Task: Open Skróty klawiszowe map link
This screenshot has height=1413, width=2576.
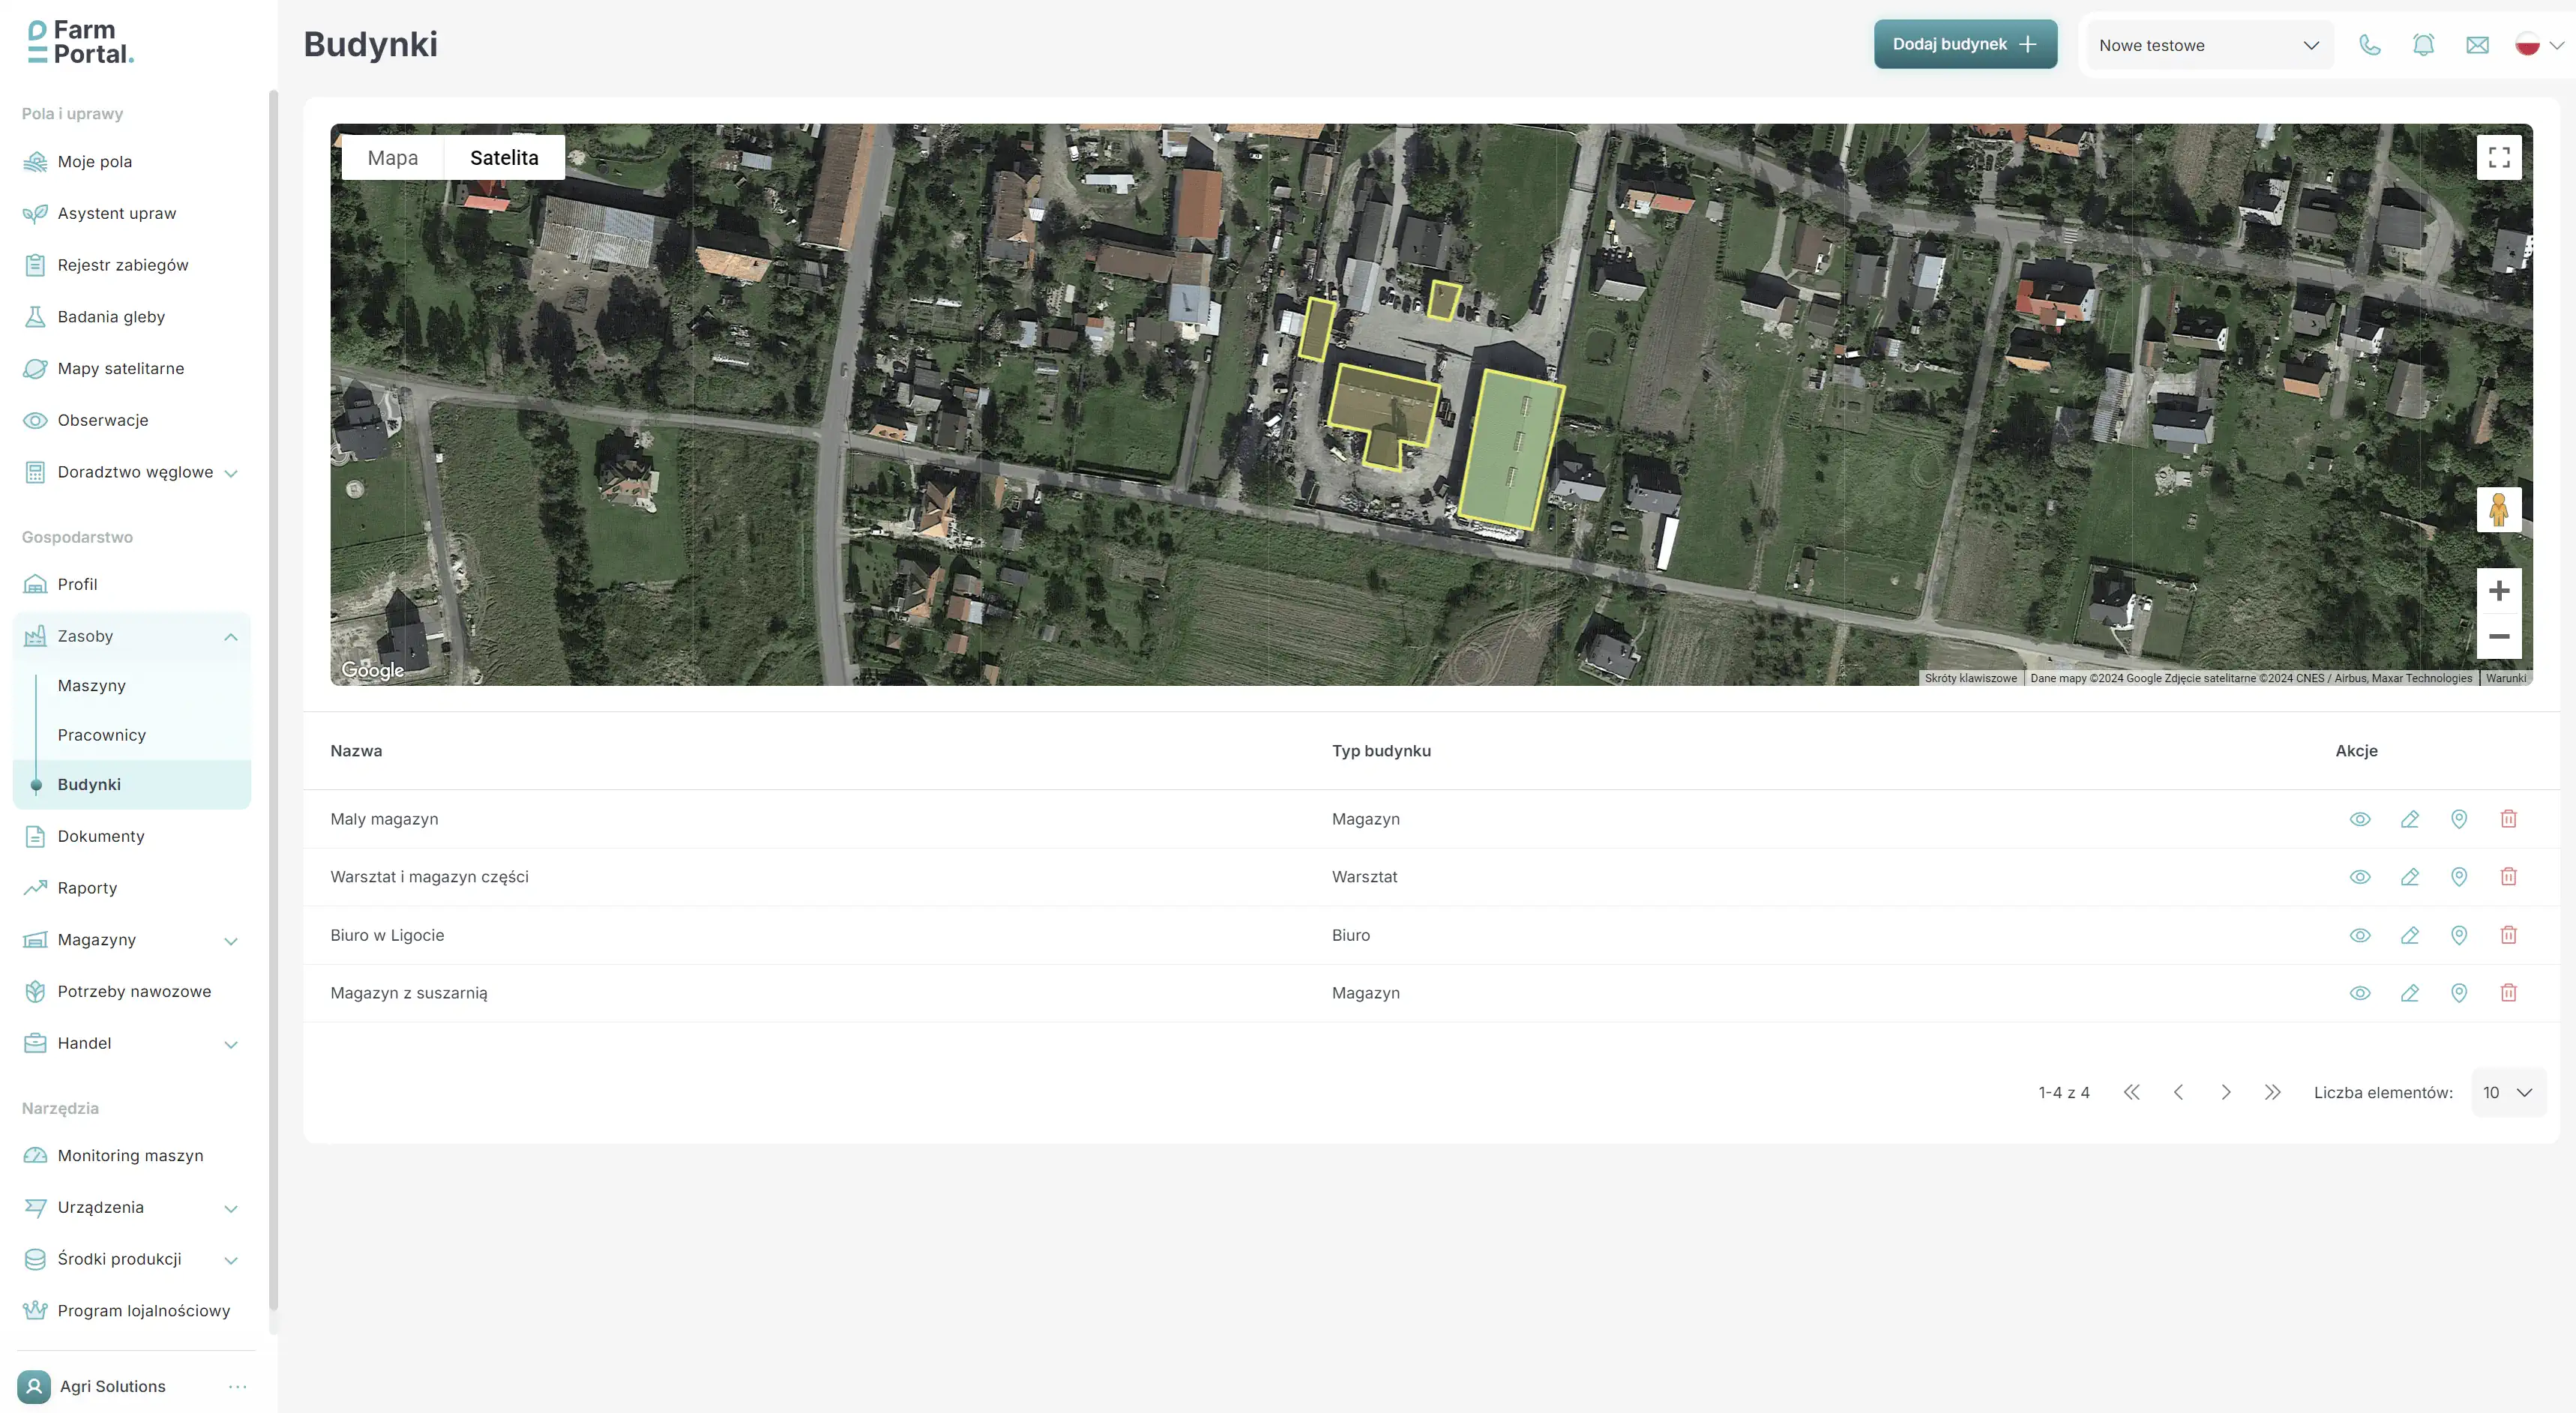Action: (x=1971, y=678)
